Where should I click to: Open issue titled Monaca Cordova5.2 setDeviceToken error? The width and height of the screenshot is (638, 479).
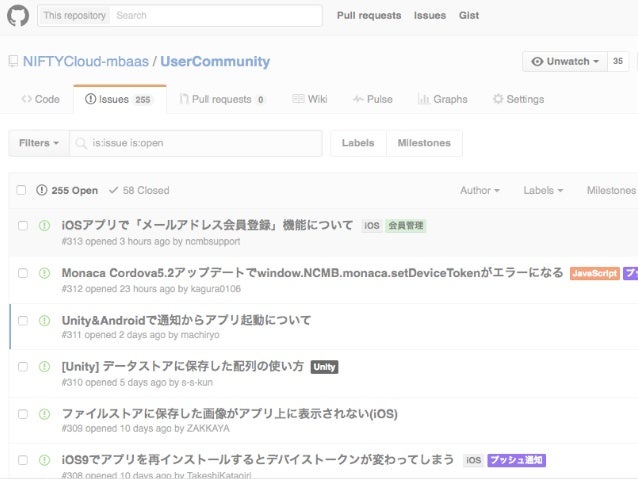[x=312, y=273]
